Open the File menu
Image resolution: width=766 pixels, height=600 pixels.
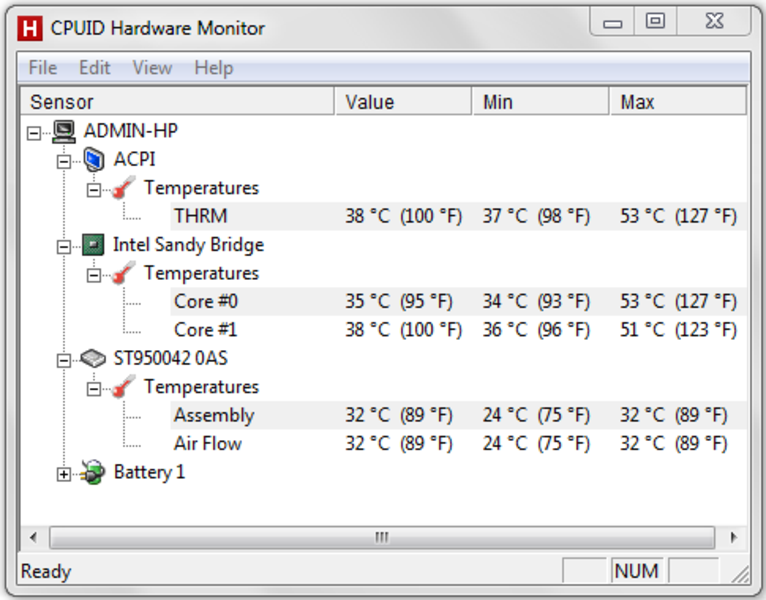coord(43,67)
